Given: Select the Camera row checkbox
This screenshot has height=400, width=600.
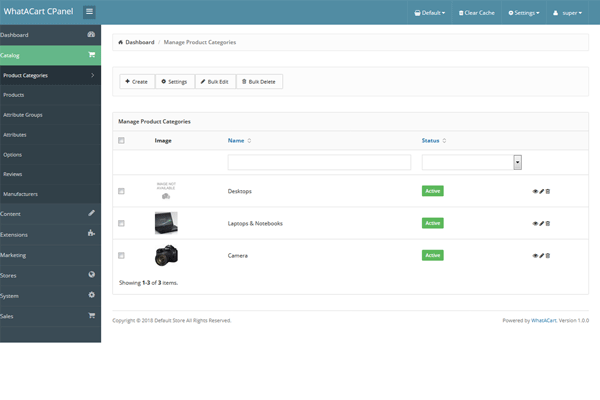Looking at the screenshot, I should point(122,256).
